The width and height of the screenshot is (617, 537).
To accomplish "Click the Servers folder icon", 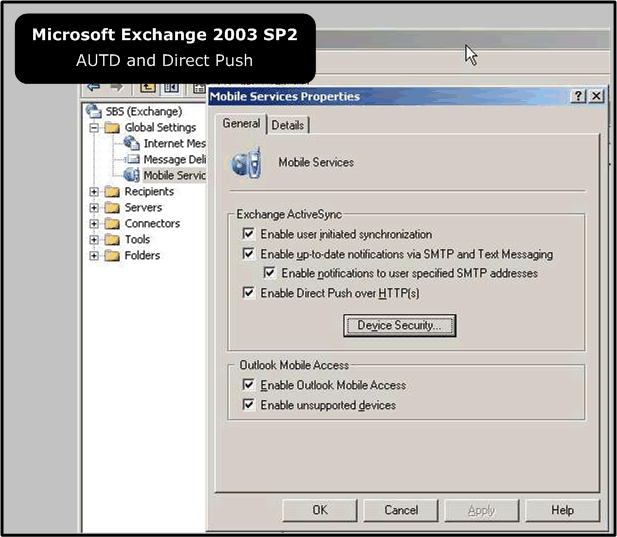I will [113, 207].
